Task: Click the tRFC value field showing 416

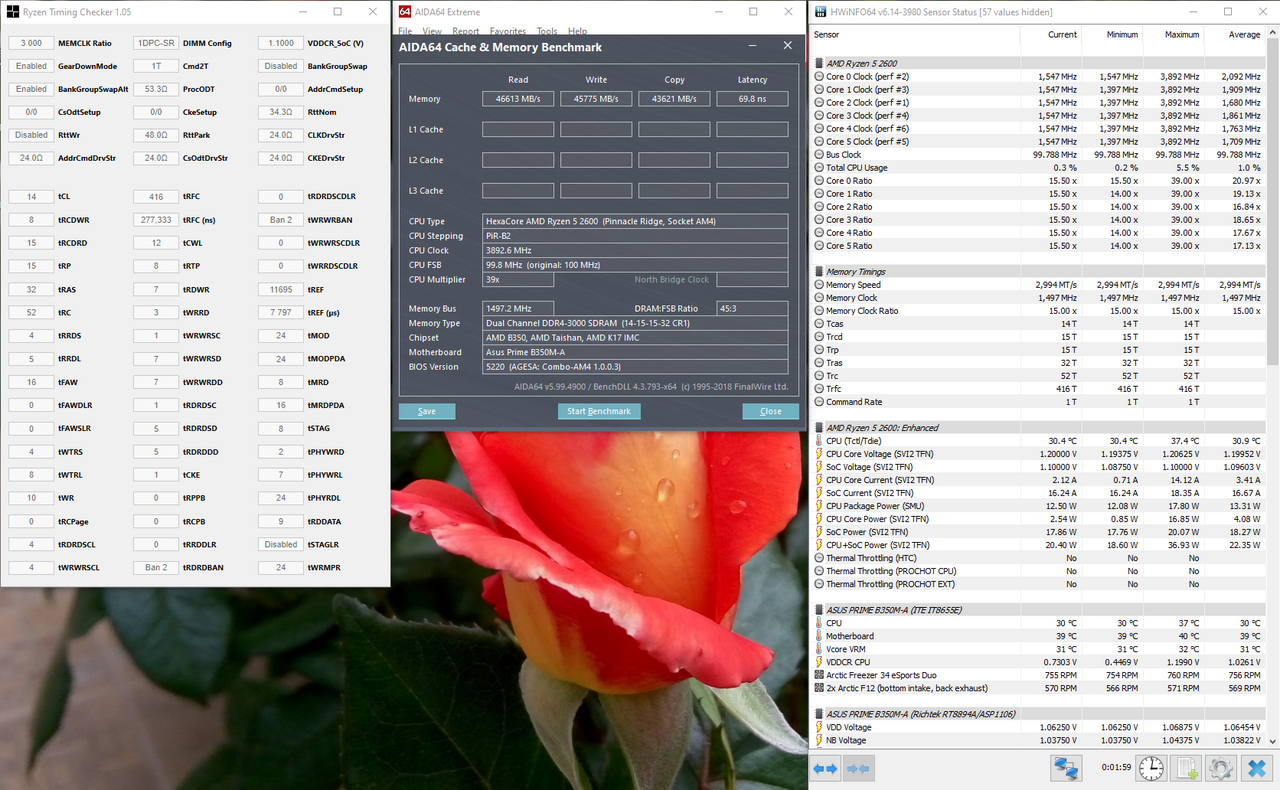Action: tap(156, 197)
